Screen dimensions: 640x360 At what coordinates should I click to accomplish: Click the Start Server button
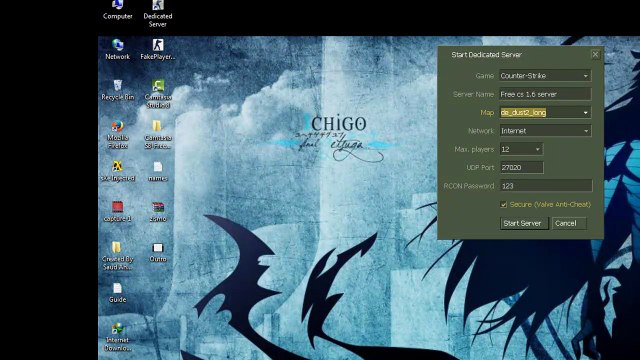pos(524,223)
